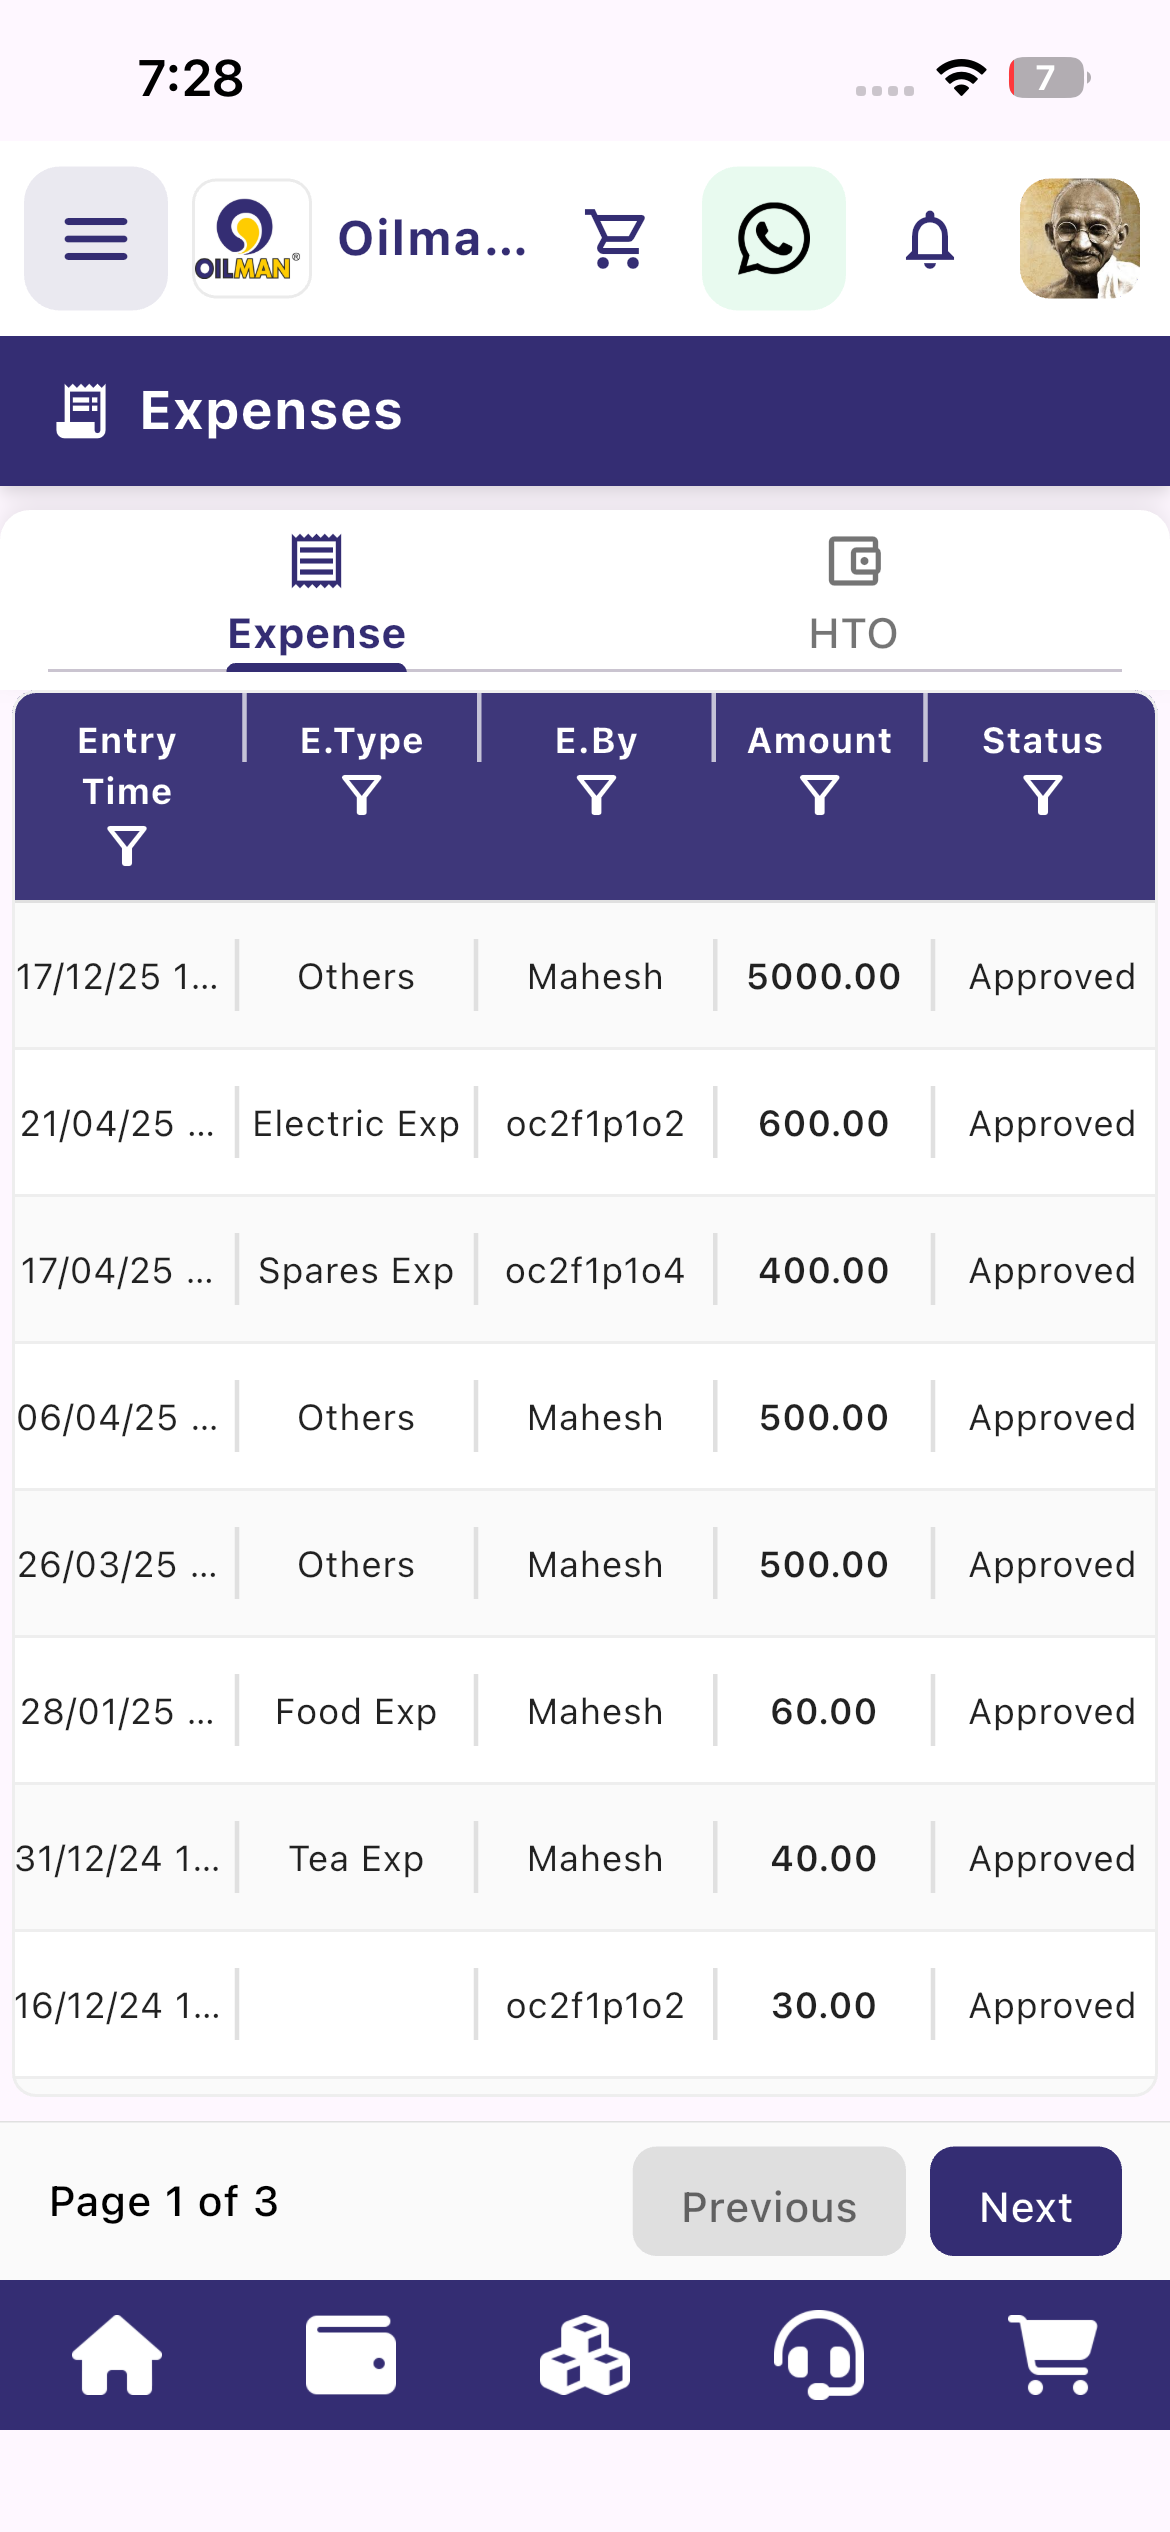Filter the Status column
Image resolution: width=1170 pixels, height=2532 pixels.
pos(1043,796)
